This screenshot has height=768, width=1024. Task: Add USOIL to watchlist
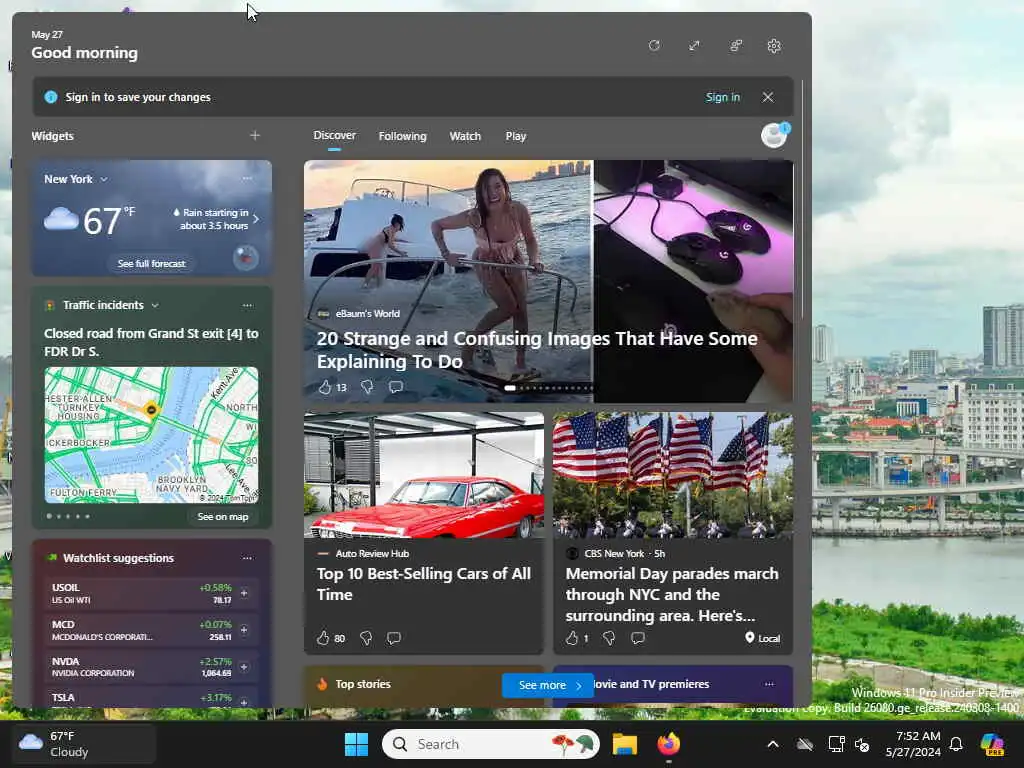244,593
